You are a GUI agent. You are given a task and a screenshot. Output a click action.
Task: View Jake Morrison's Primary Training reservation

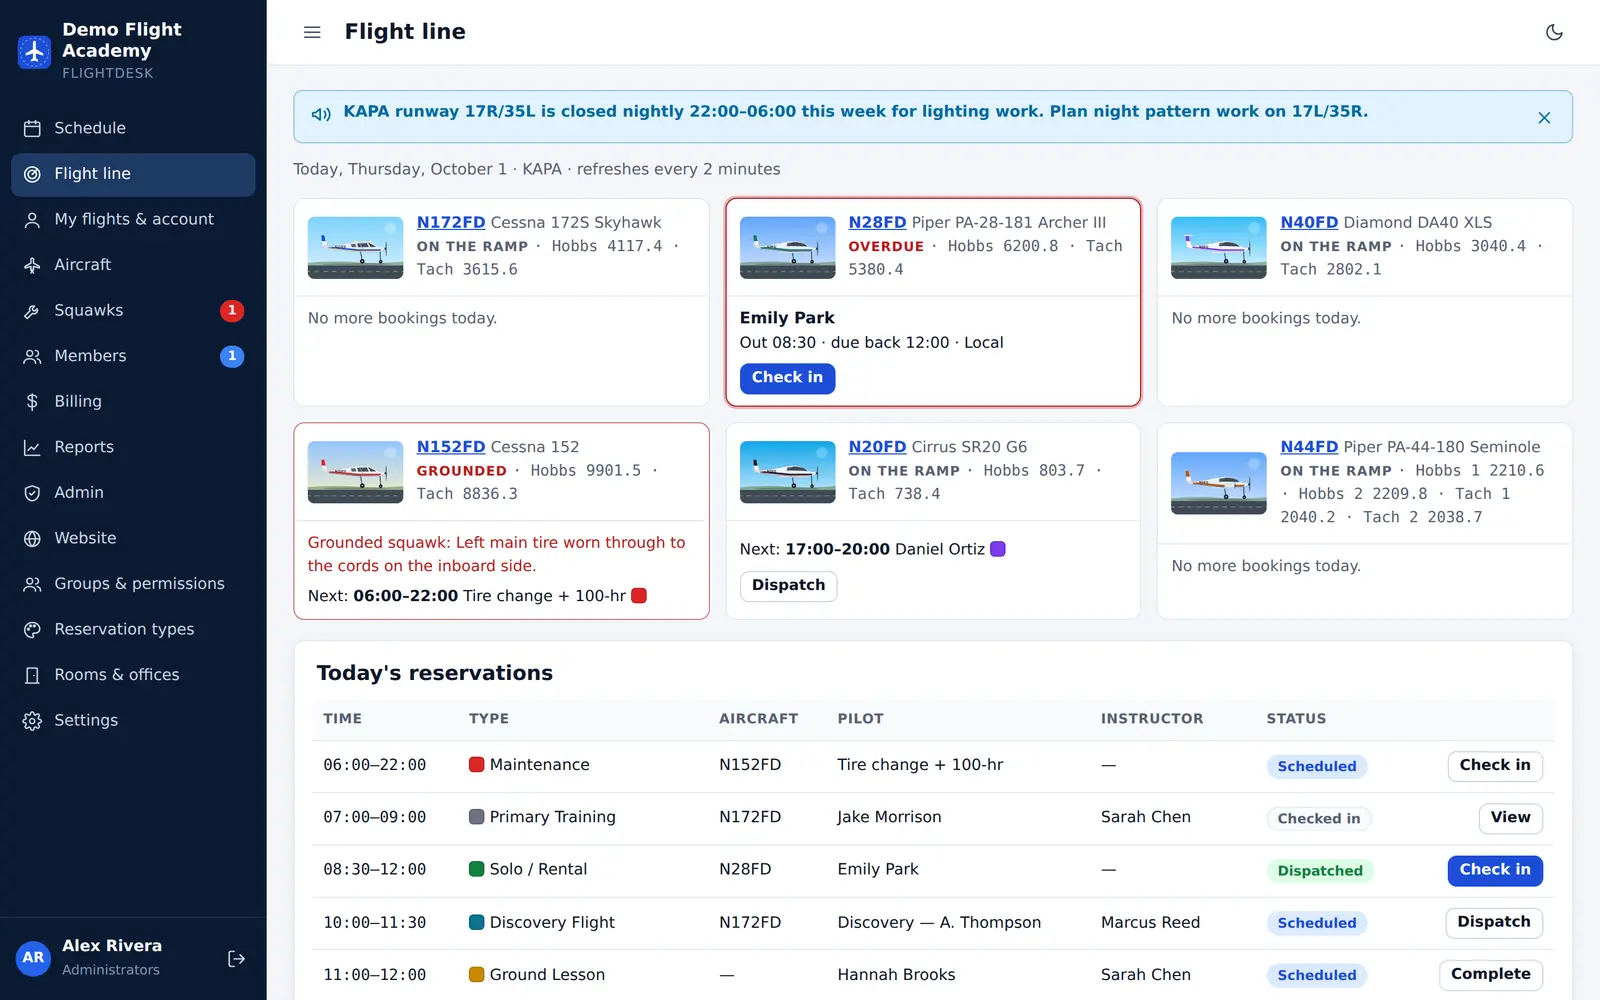tap(1510, 818)
